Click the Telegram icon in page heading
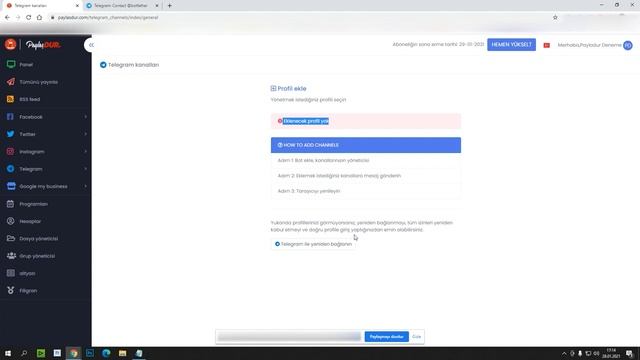 click(x=103, y=65)
